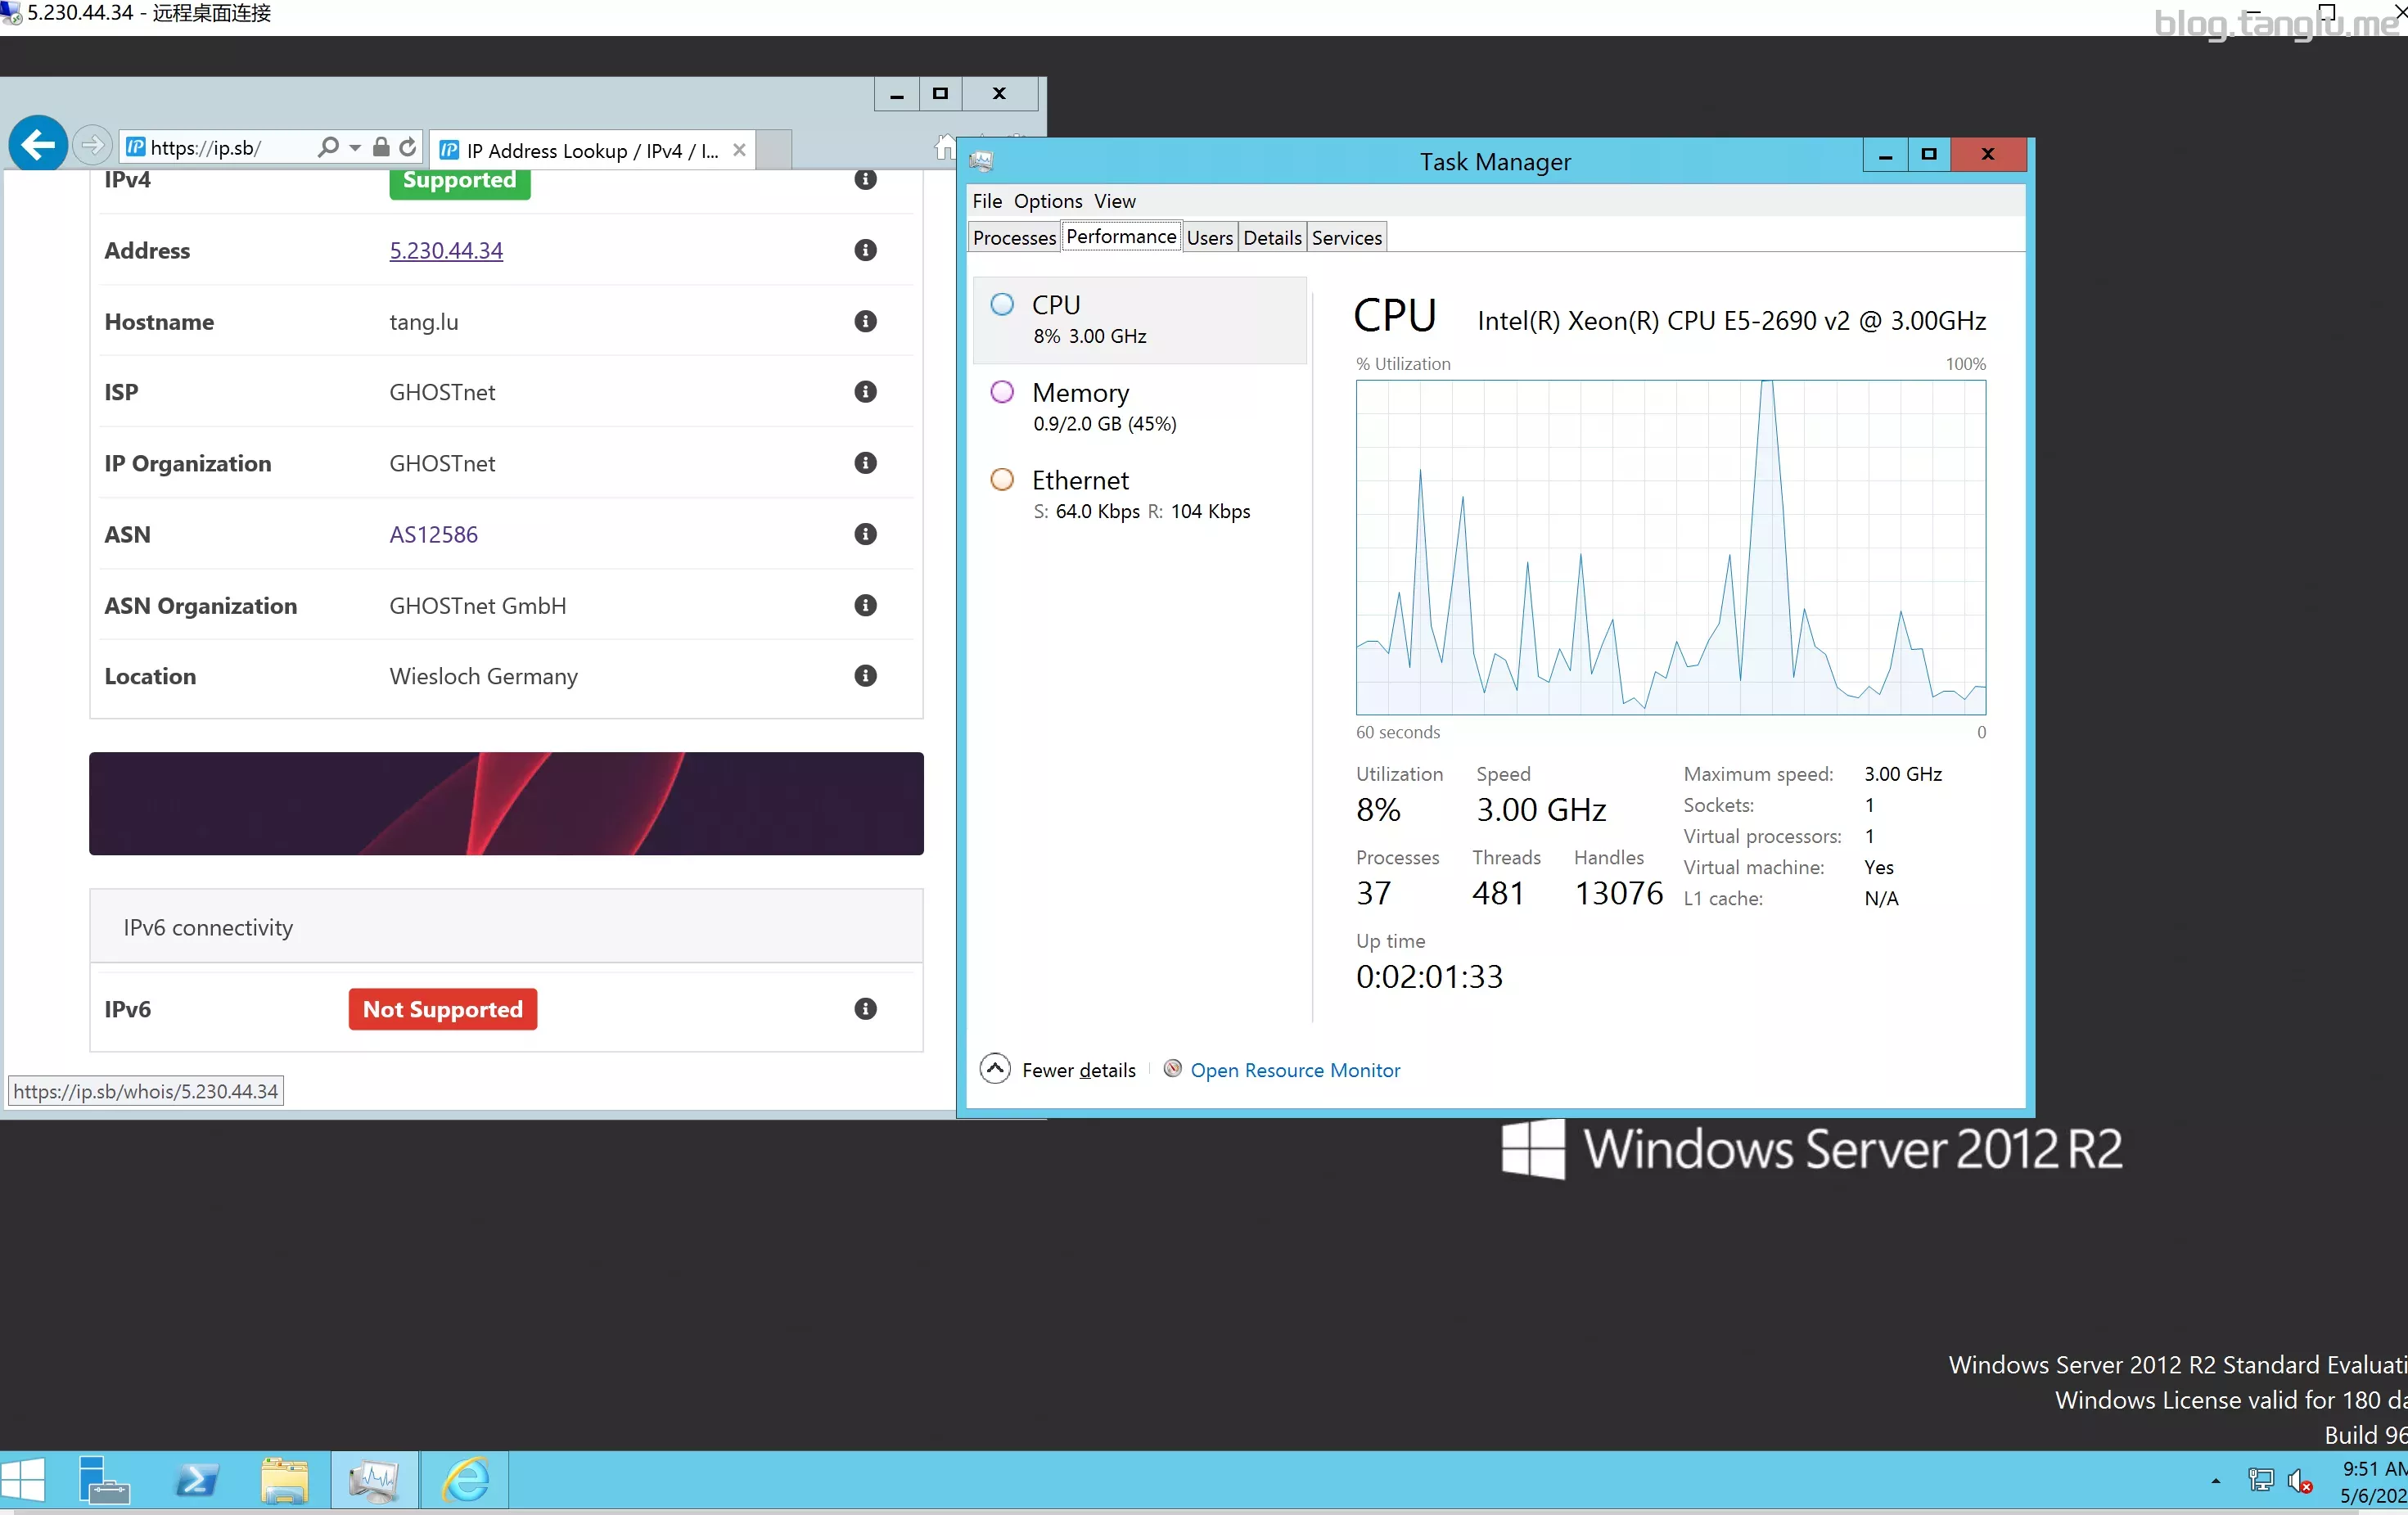
Task: Switch to the Processes tab
Action: 1014,237
